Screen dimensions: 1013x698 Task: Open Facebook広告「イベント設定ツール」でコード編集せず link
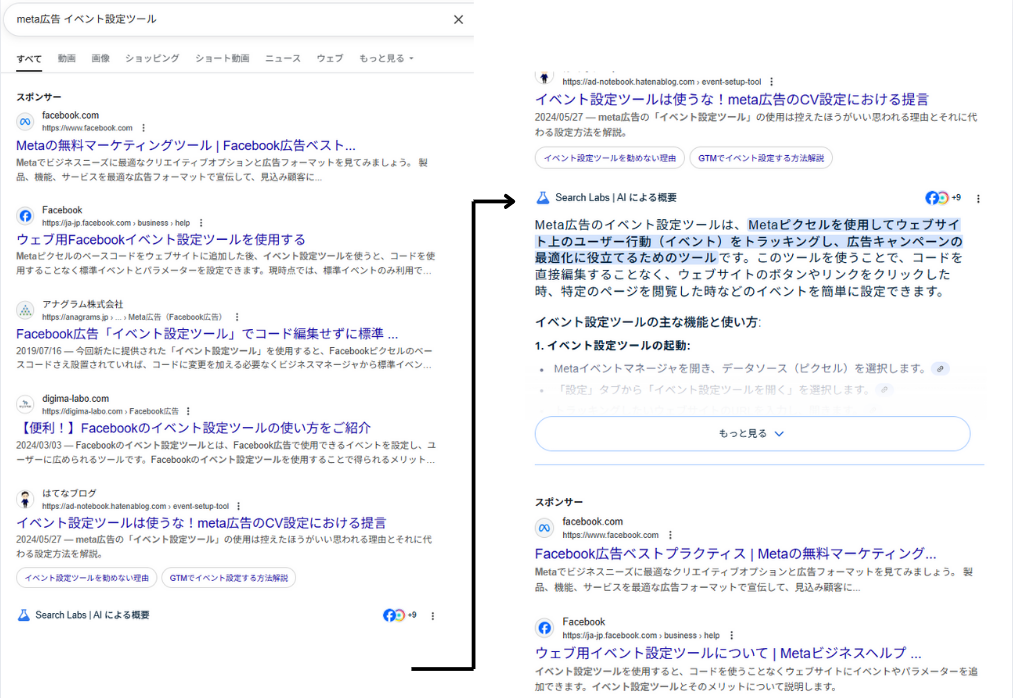pos(207,334)
